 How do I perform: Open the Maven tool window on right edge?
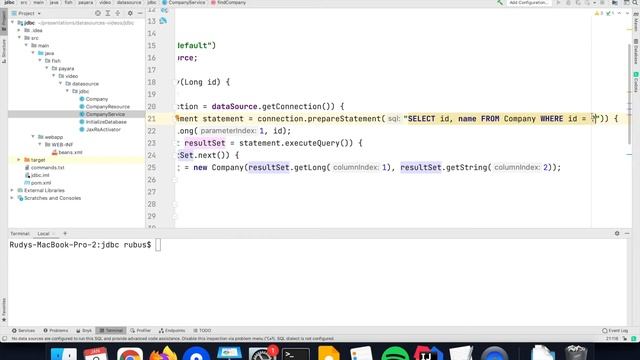[x=636, y=22]
